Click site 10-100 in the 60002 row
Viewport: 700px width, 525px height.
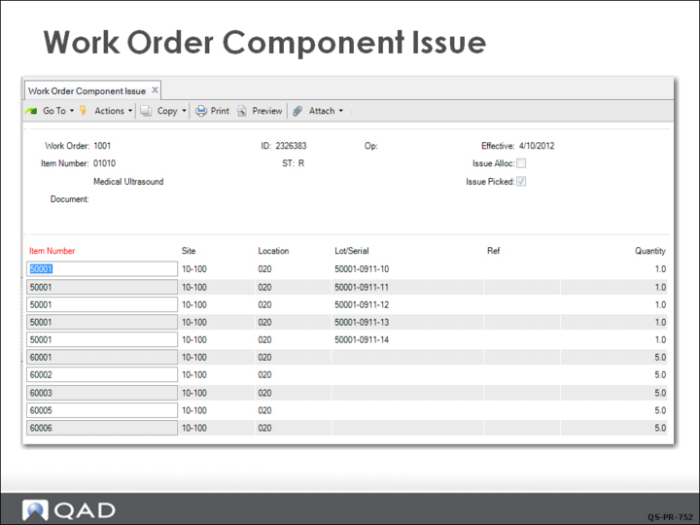(x=194, y=375)
